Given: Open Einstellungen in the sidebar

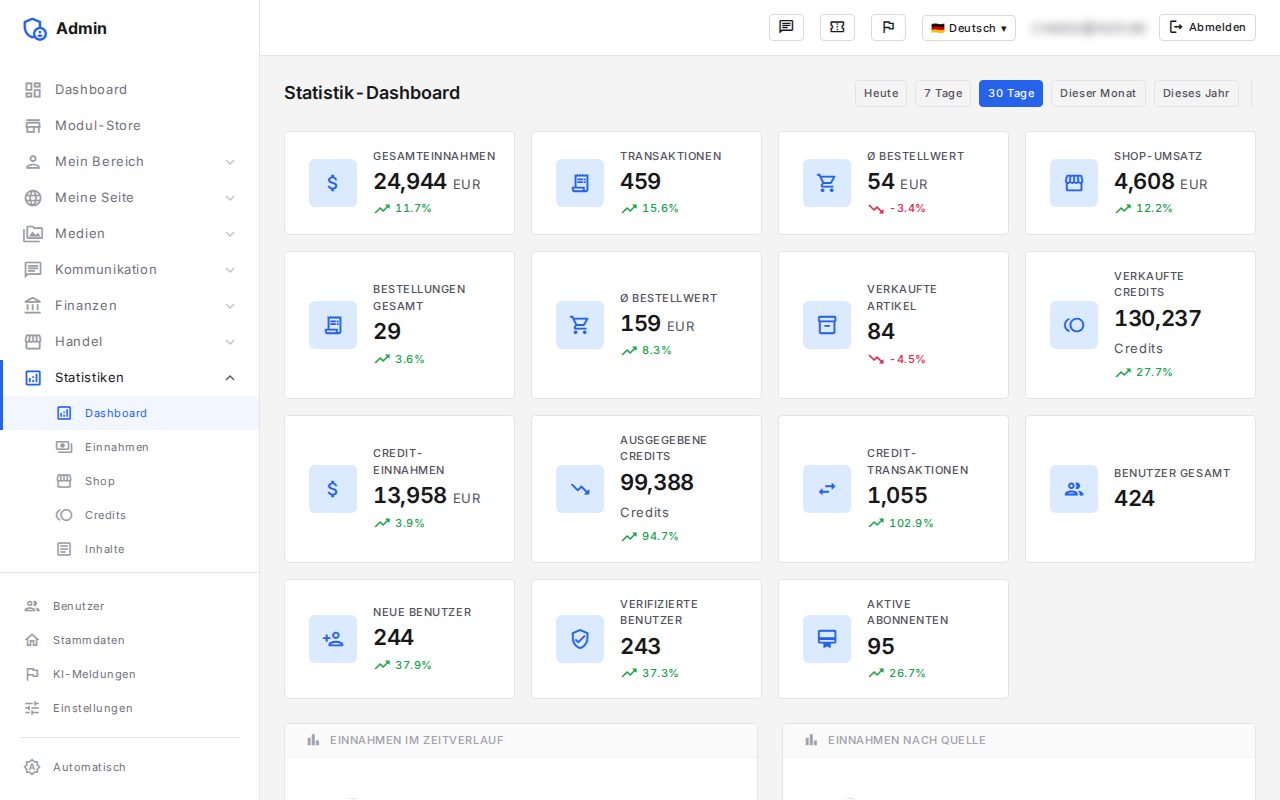Looking at the screenshot, I should [x=130, y=708].
